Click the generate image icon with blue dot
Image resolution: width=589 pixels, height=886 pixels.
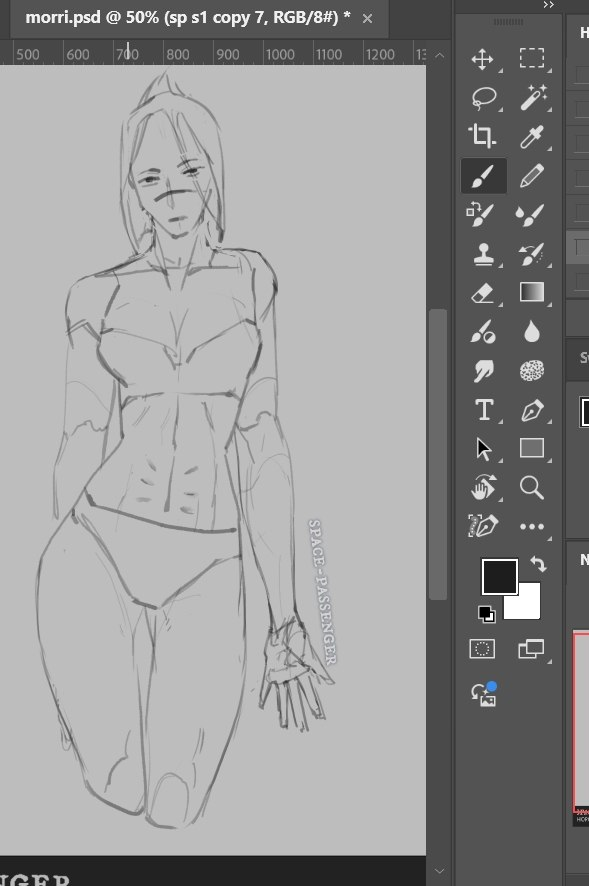484,694
